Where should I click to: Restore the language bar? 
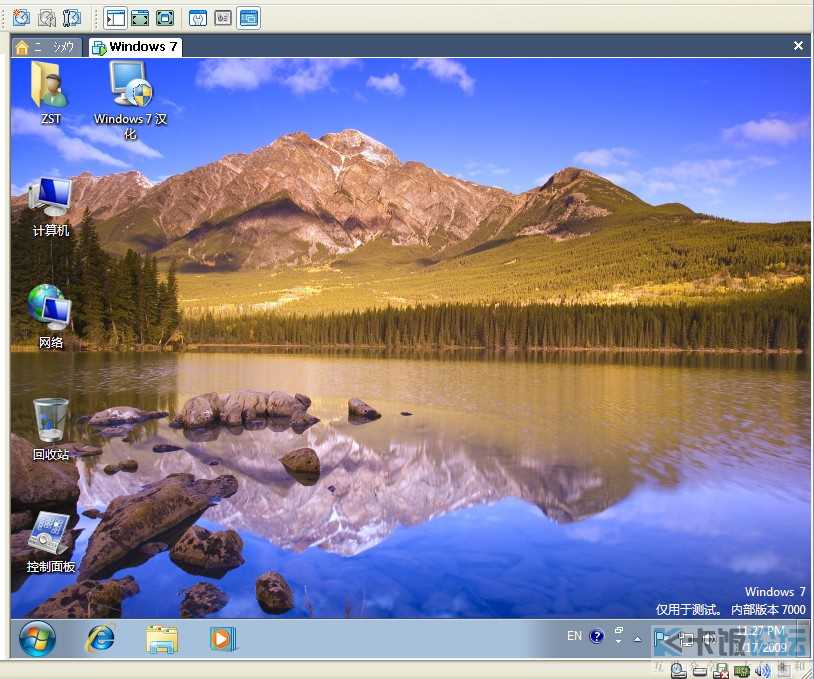618,630
